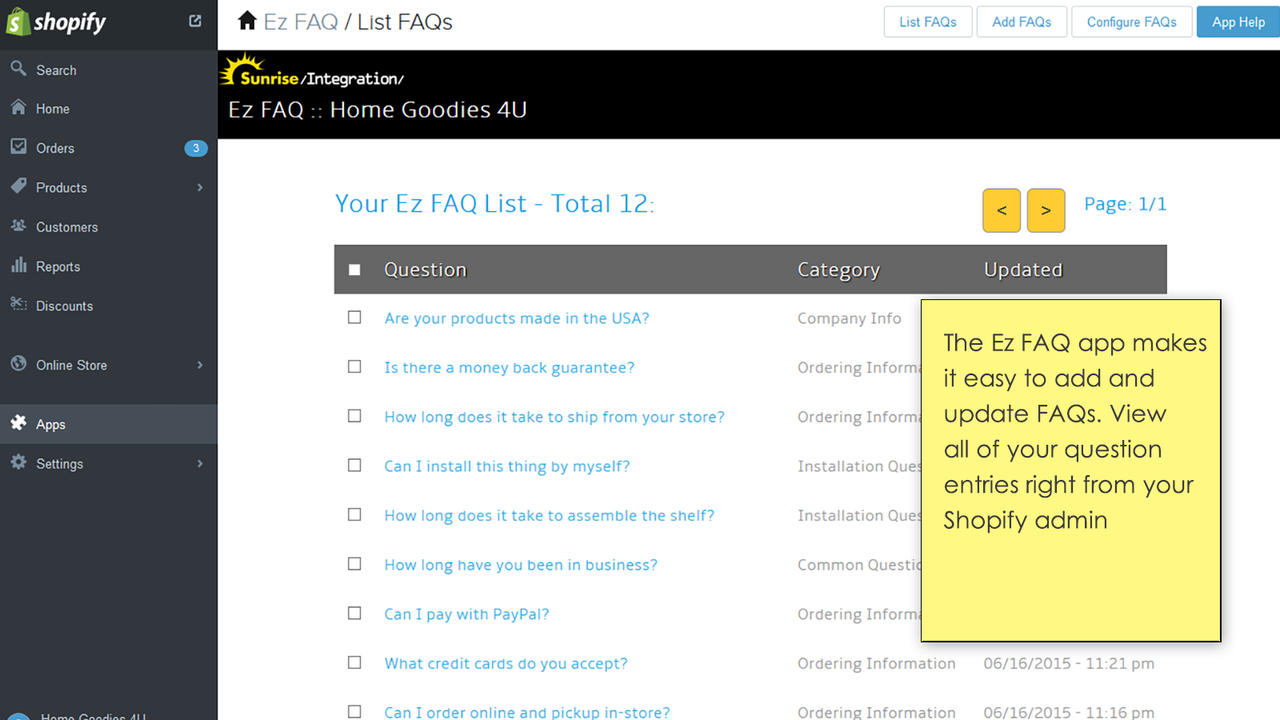The width and height of the screenshot is (1280, 720).
Task: Select the Apps puzzle-piece icon
Action: [18, 423]
